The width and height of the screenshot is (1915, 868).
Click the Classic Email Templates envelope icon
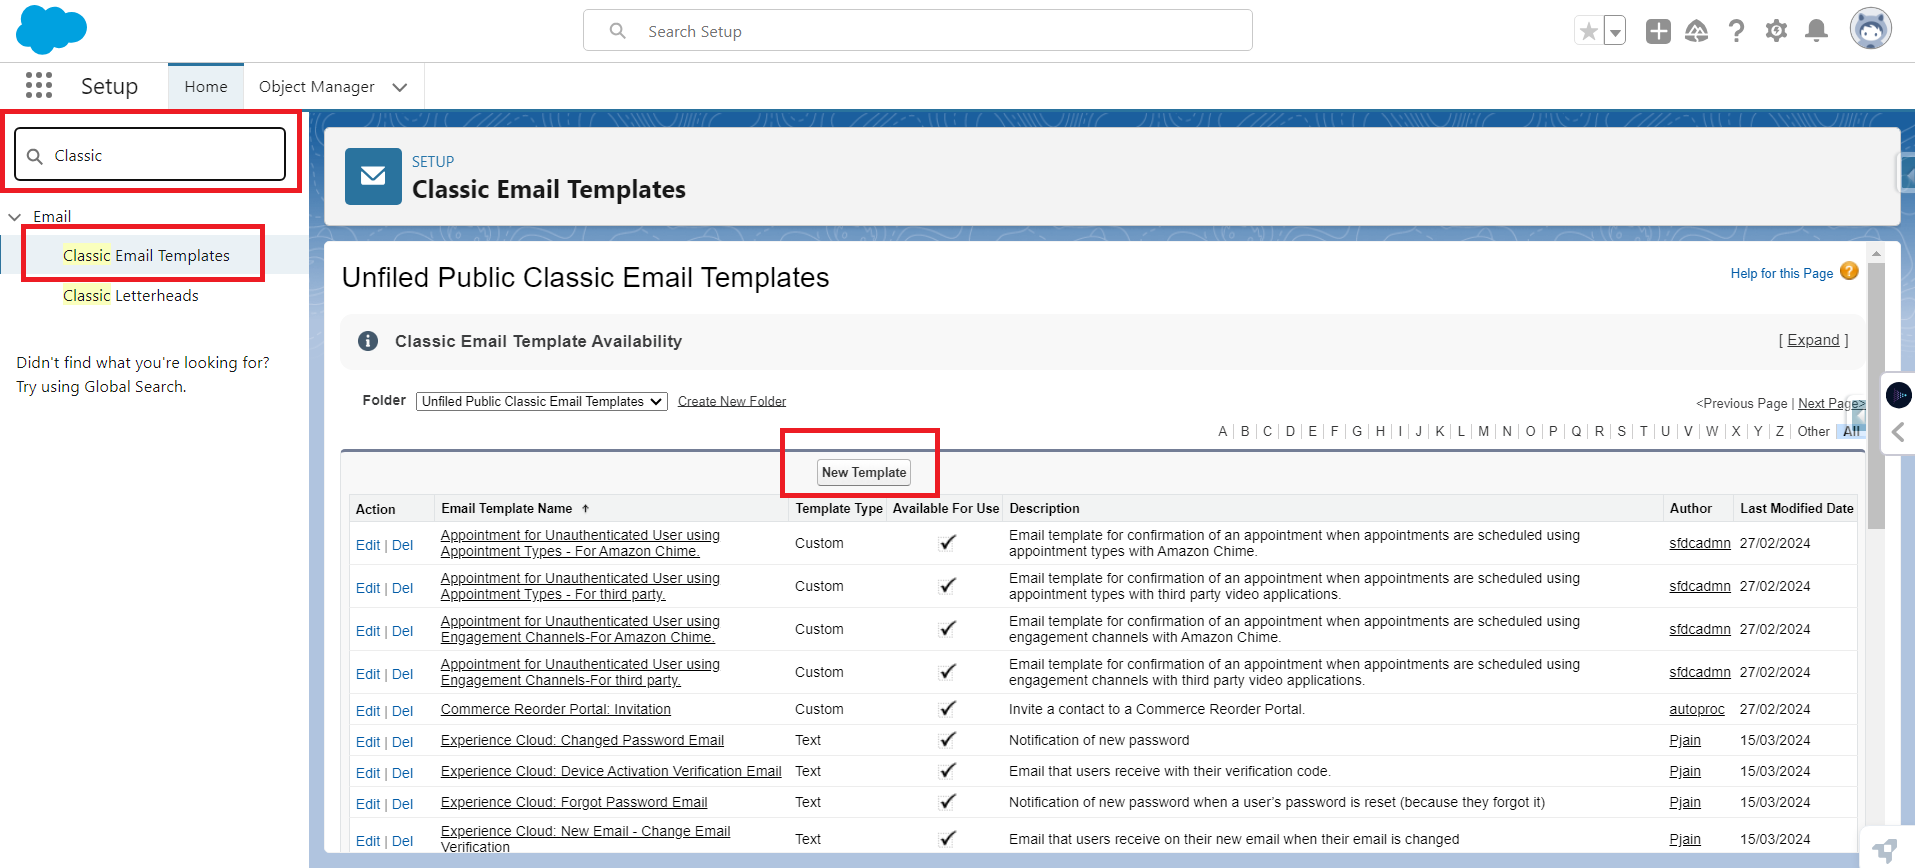coord(373,176)
